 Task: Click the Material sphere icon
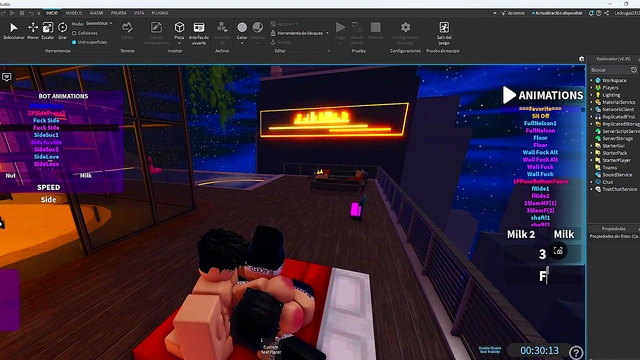(x=258, y=27)
